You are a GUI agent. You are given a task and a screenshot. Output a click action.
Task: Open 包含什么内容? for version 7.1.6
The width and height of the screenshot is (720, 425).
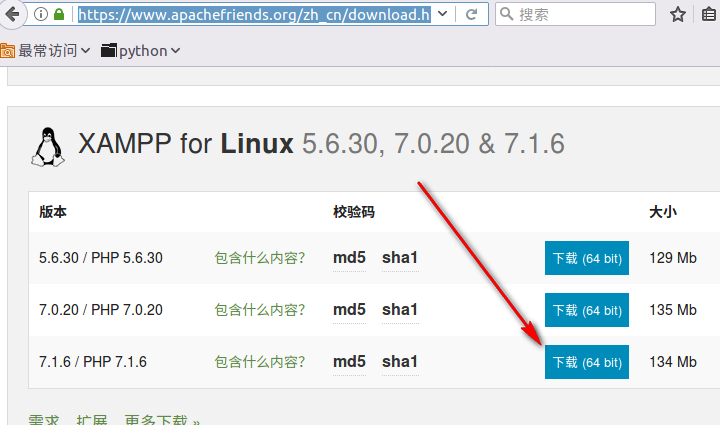(259, 362)
